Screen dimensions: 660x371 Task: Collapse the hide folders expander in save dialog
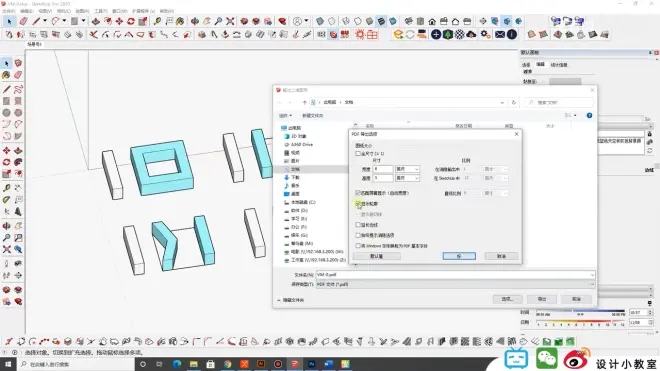tap(290, 300)
